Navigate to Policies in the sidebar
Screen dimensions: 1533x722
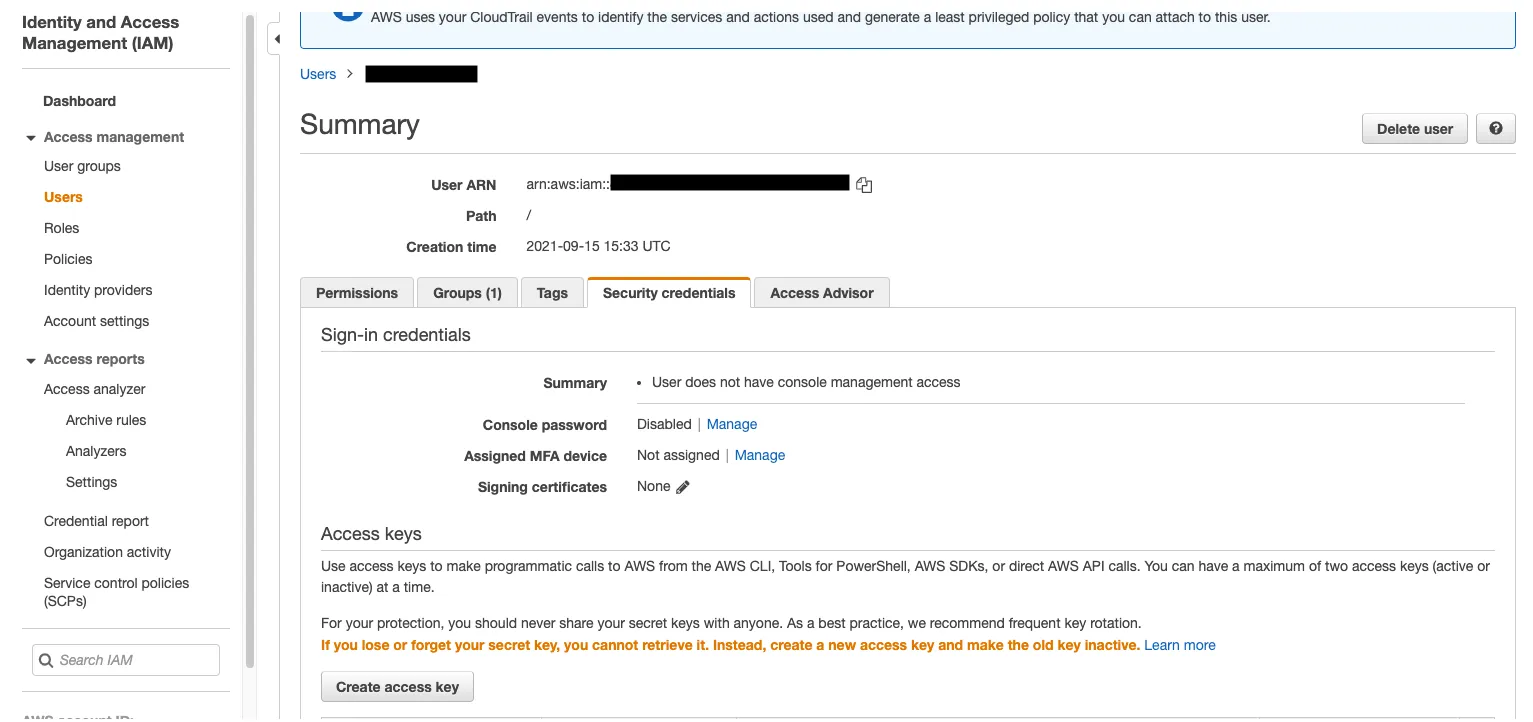[x=68, y=259]
